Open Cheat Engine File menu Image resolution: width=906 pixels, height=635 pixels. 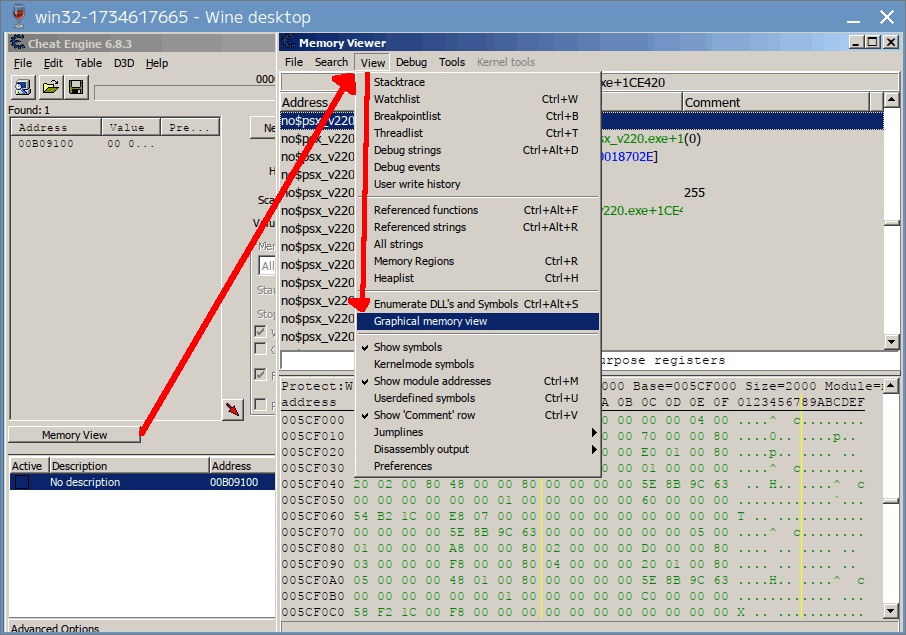coord(23,63)
